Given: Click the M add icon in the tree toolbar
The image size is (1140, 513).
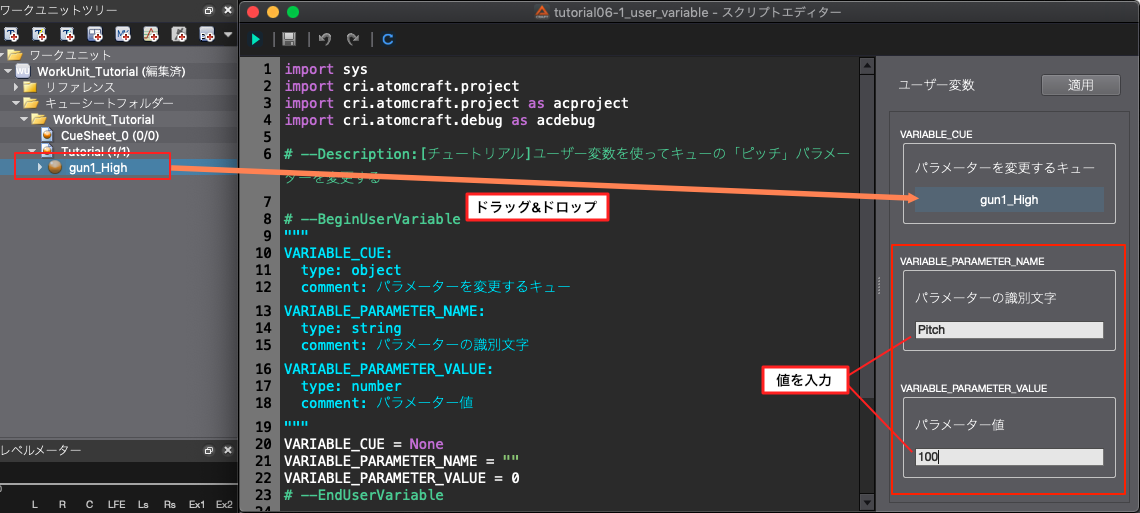Looking at the screenshot, I should (x=123, y=33).
